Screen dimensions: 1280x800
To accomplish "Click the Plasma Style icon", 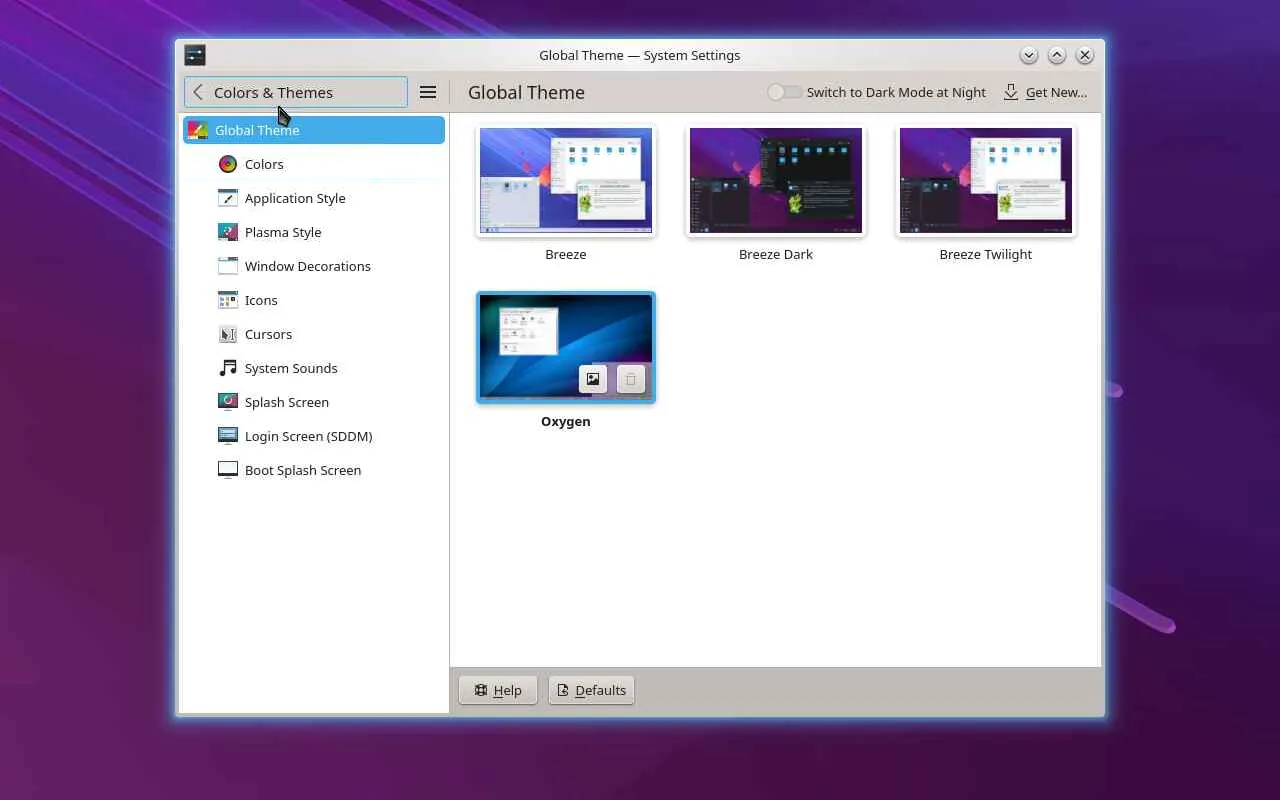I will click(228, 232).
